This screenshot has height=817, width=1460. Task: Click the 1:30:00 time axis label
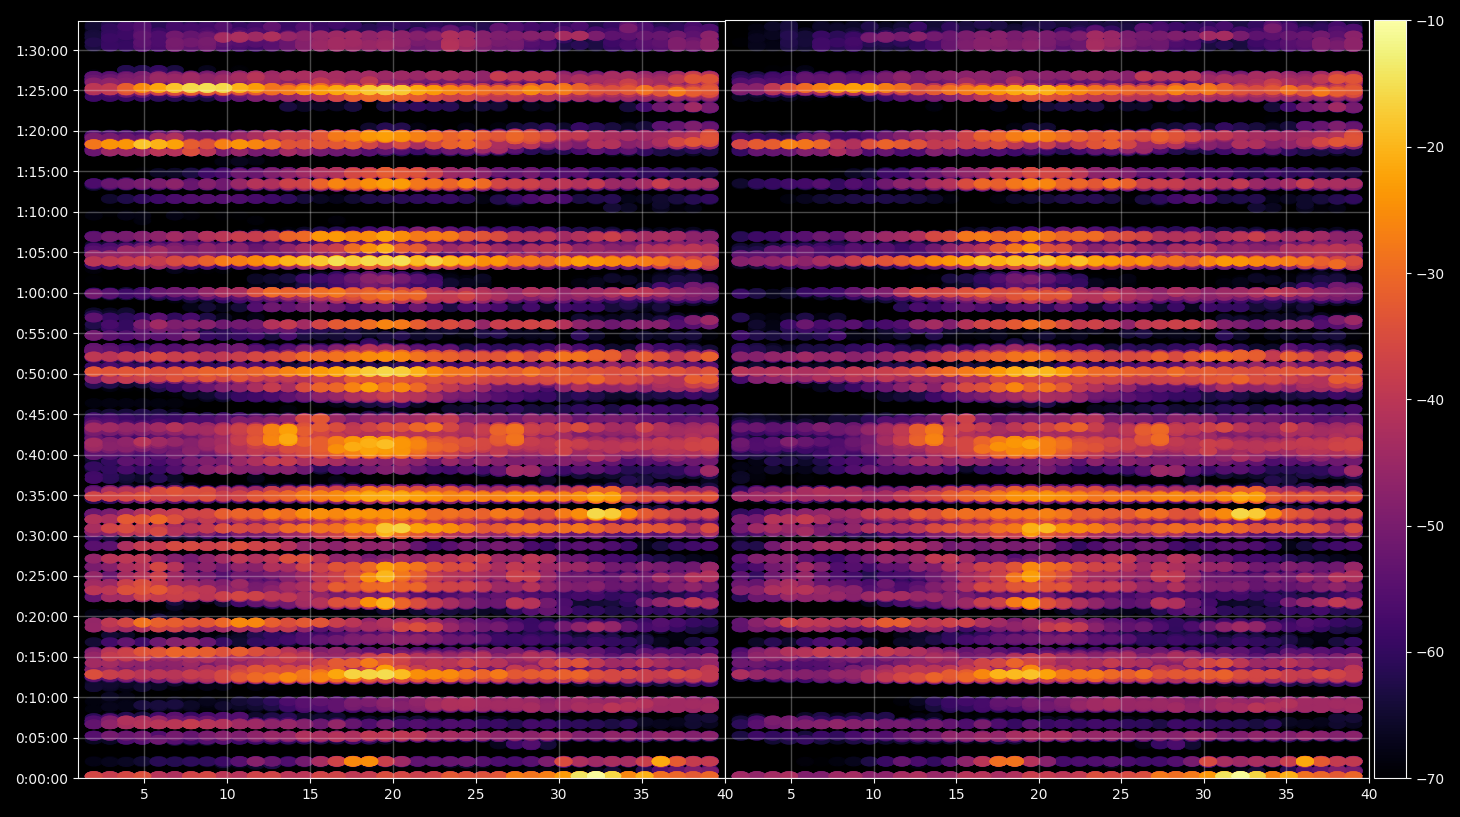point(42,51)
